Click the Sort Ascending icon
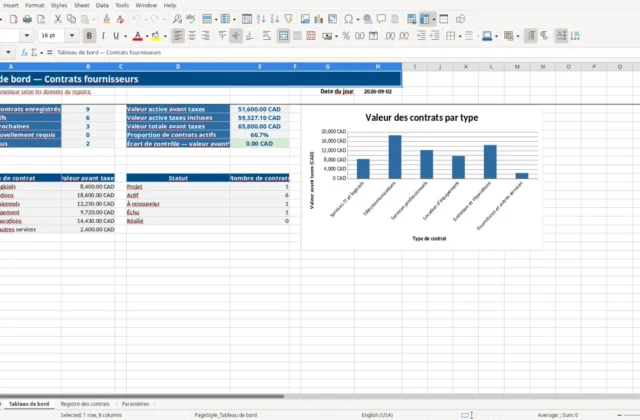 pos(261,19)
